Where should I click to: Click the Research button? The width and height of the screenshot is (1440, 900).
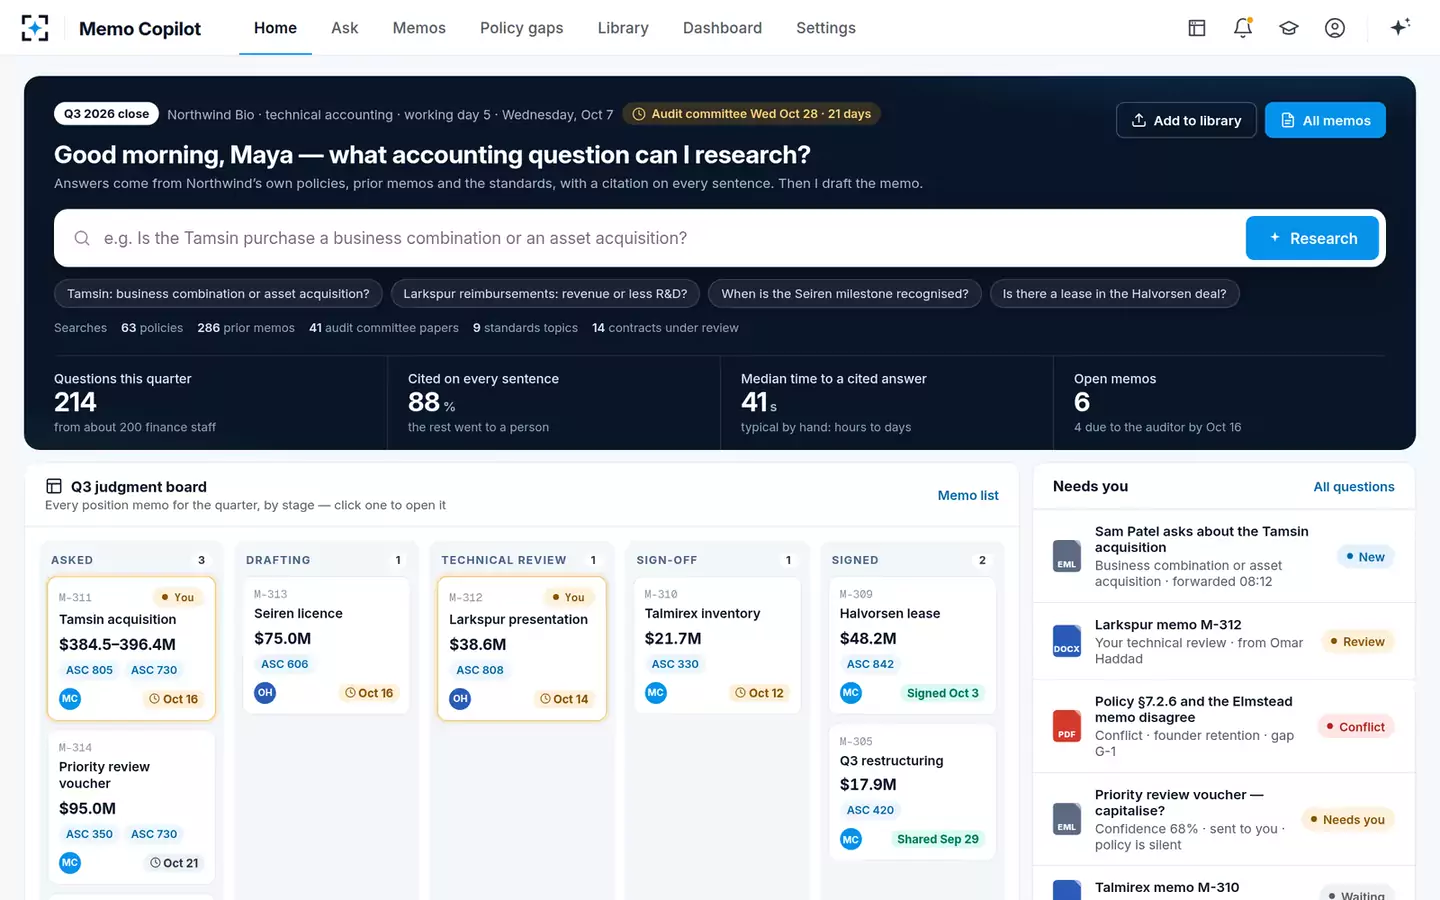(x=1312, y=238)
